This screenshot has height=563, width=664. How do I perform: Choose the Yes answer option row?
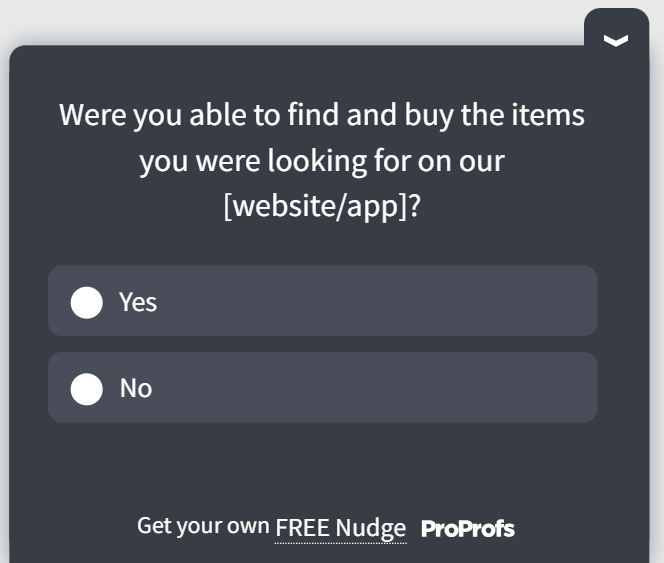[x=322, y=301]
